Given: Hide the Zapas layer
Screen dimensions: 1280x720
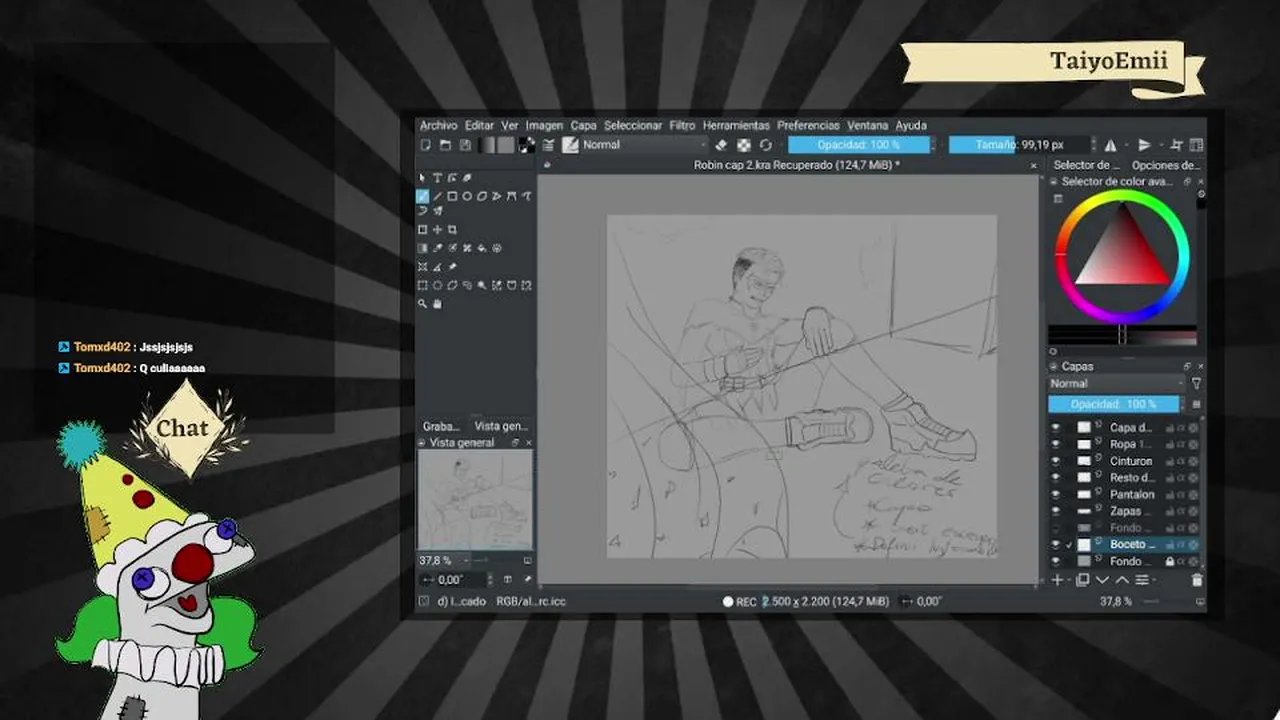Looking at the screenshot, I should pyautogui.click(x=1055, y=511).
